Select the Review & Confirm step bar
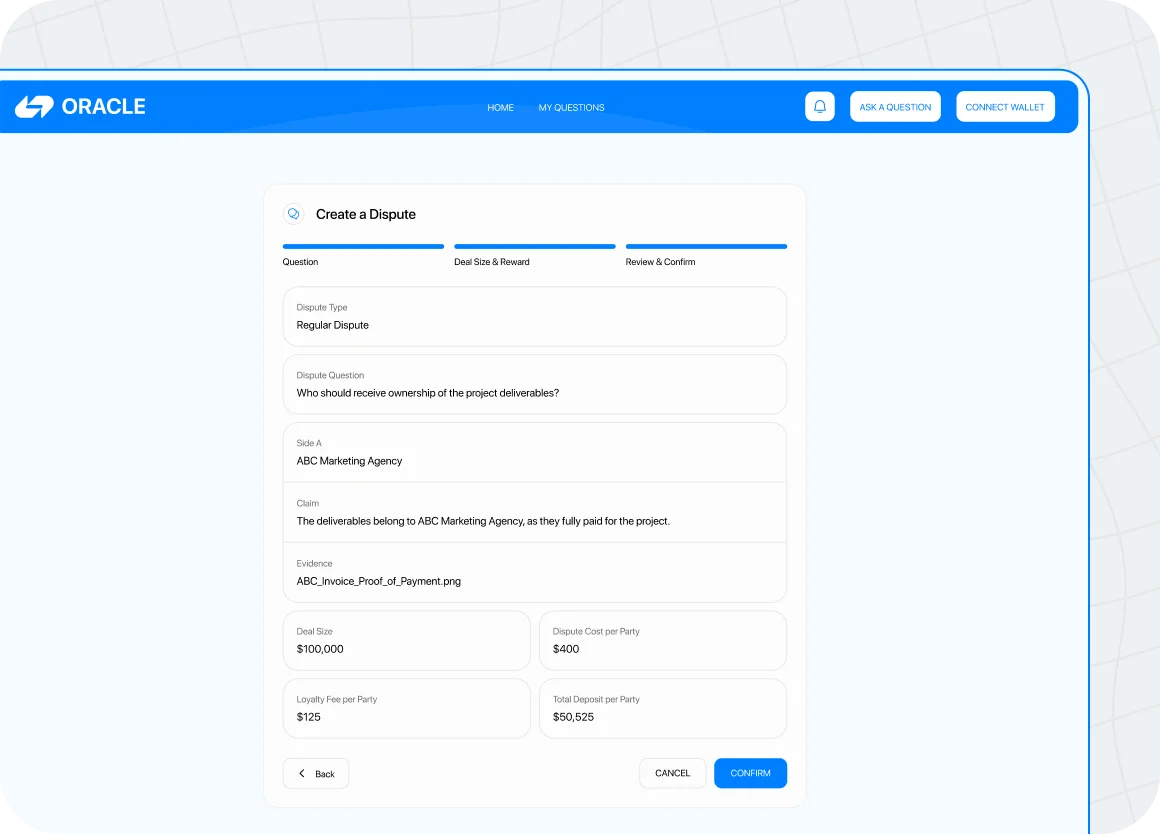This screenshot has width=1160, height=834. 706,246
